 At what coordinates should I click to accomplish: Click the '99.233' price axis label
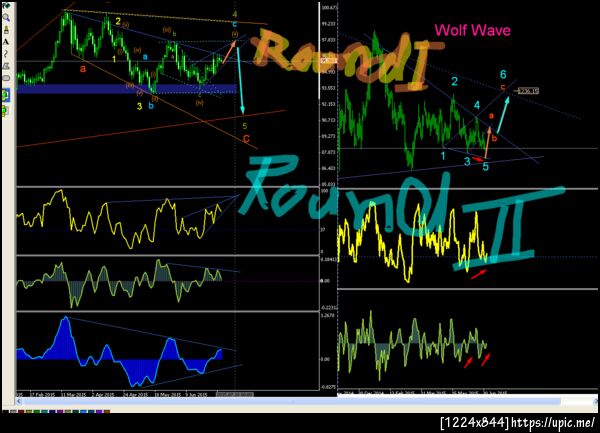point(329,24)
